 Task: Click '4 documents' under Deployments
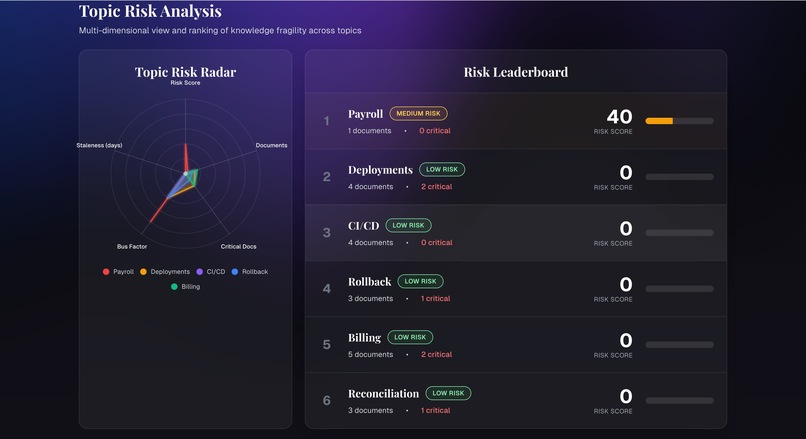371,187
